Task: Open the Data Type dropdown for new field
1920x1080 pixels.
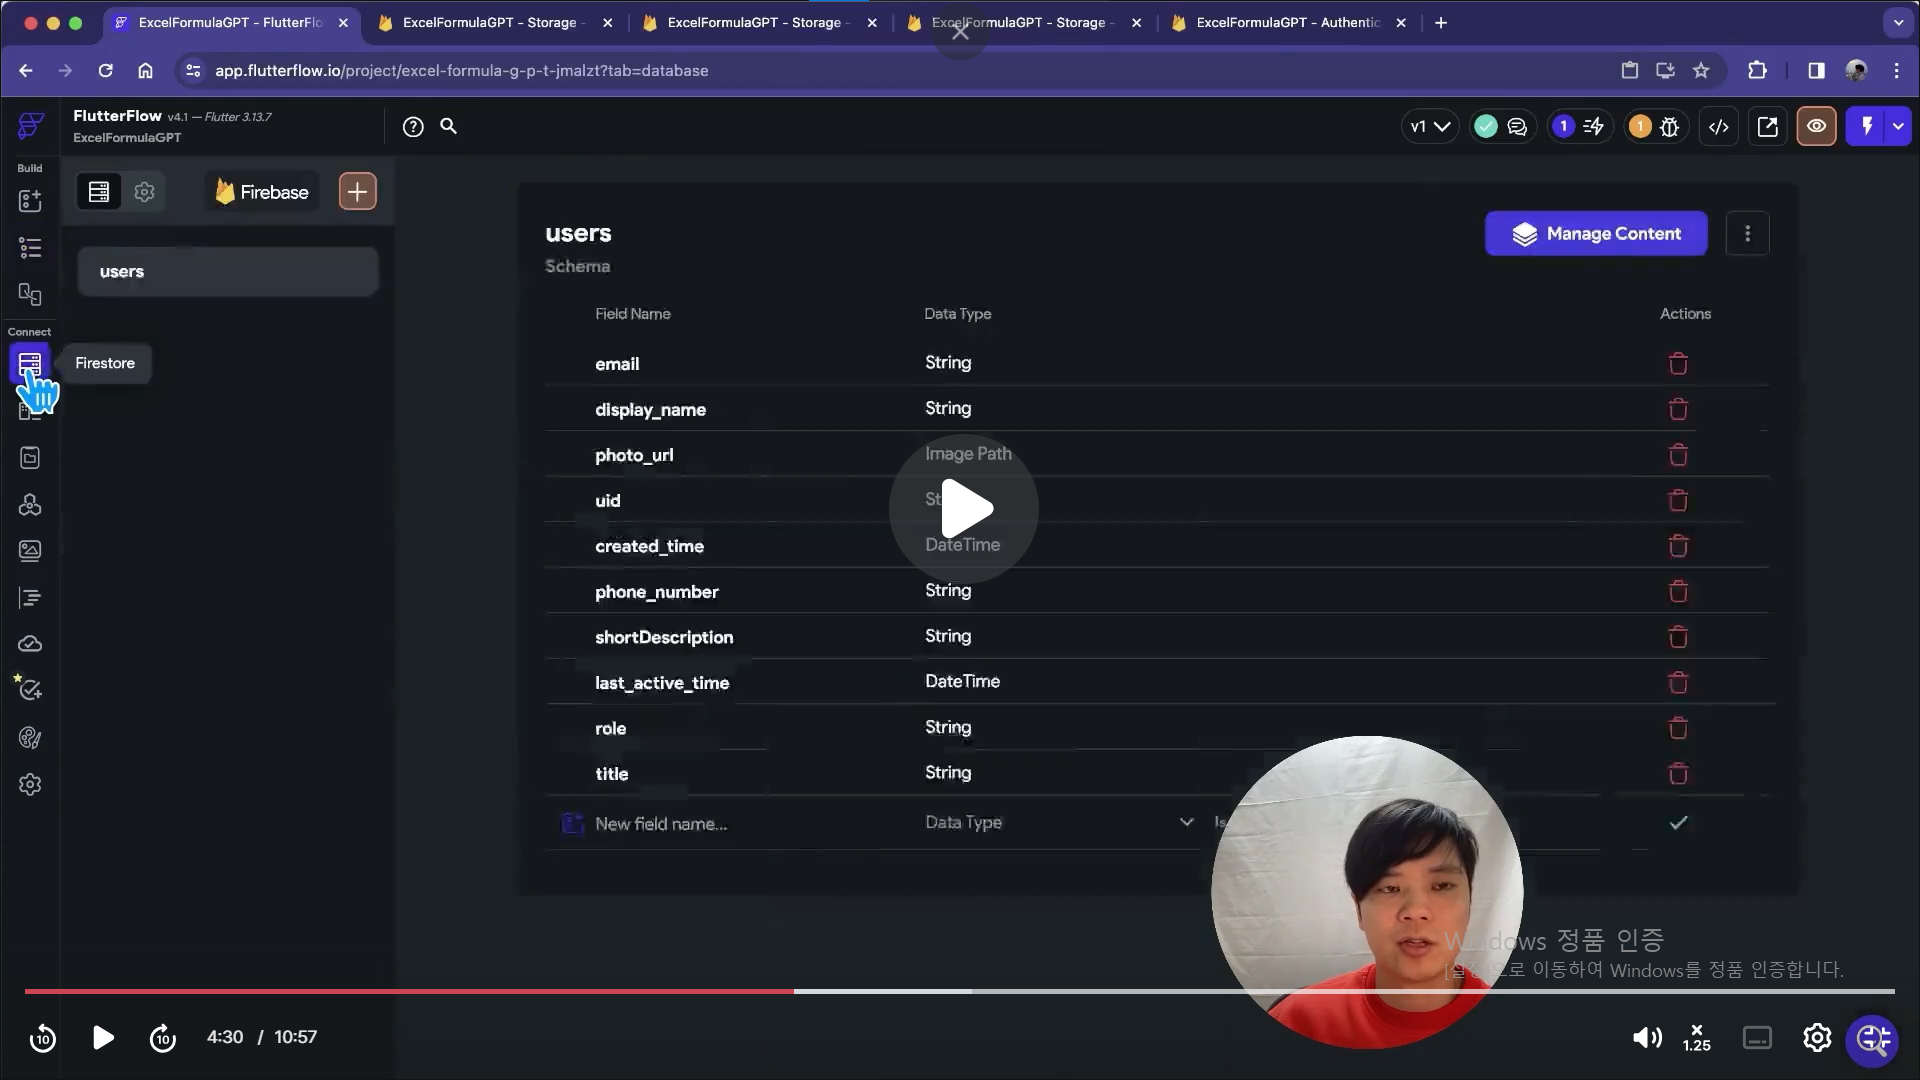Action: click(x=1059, y=823)
